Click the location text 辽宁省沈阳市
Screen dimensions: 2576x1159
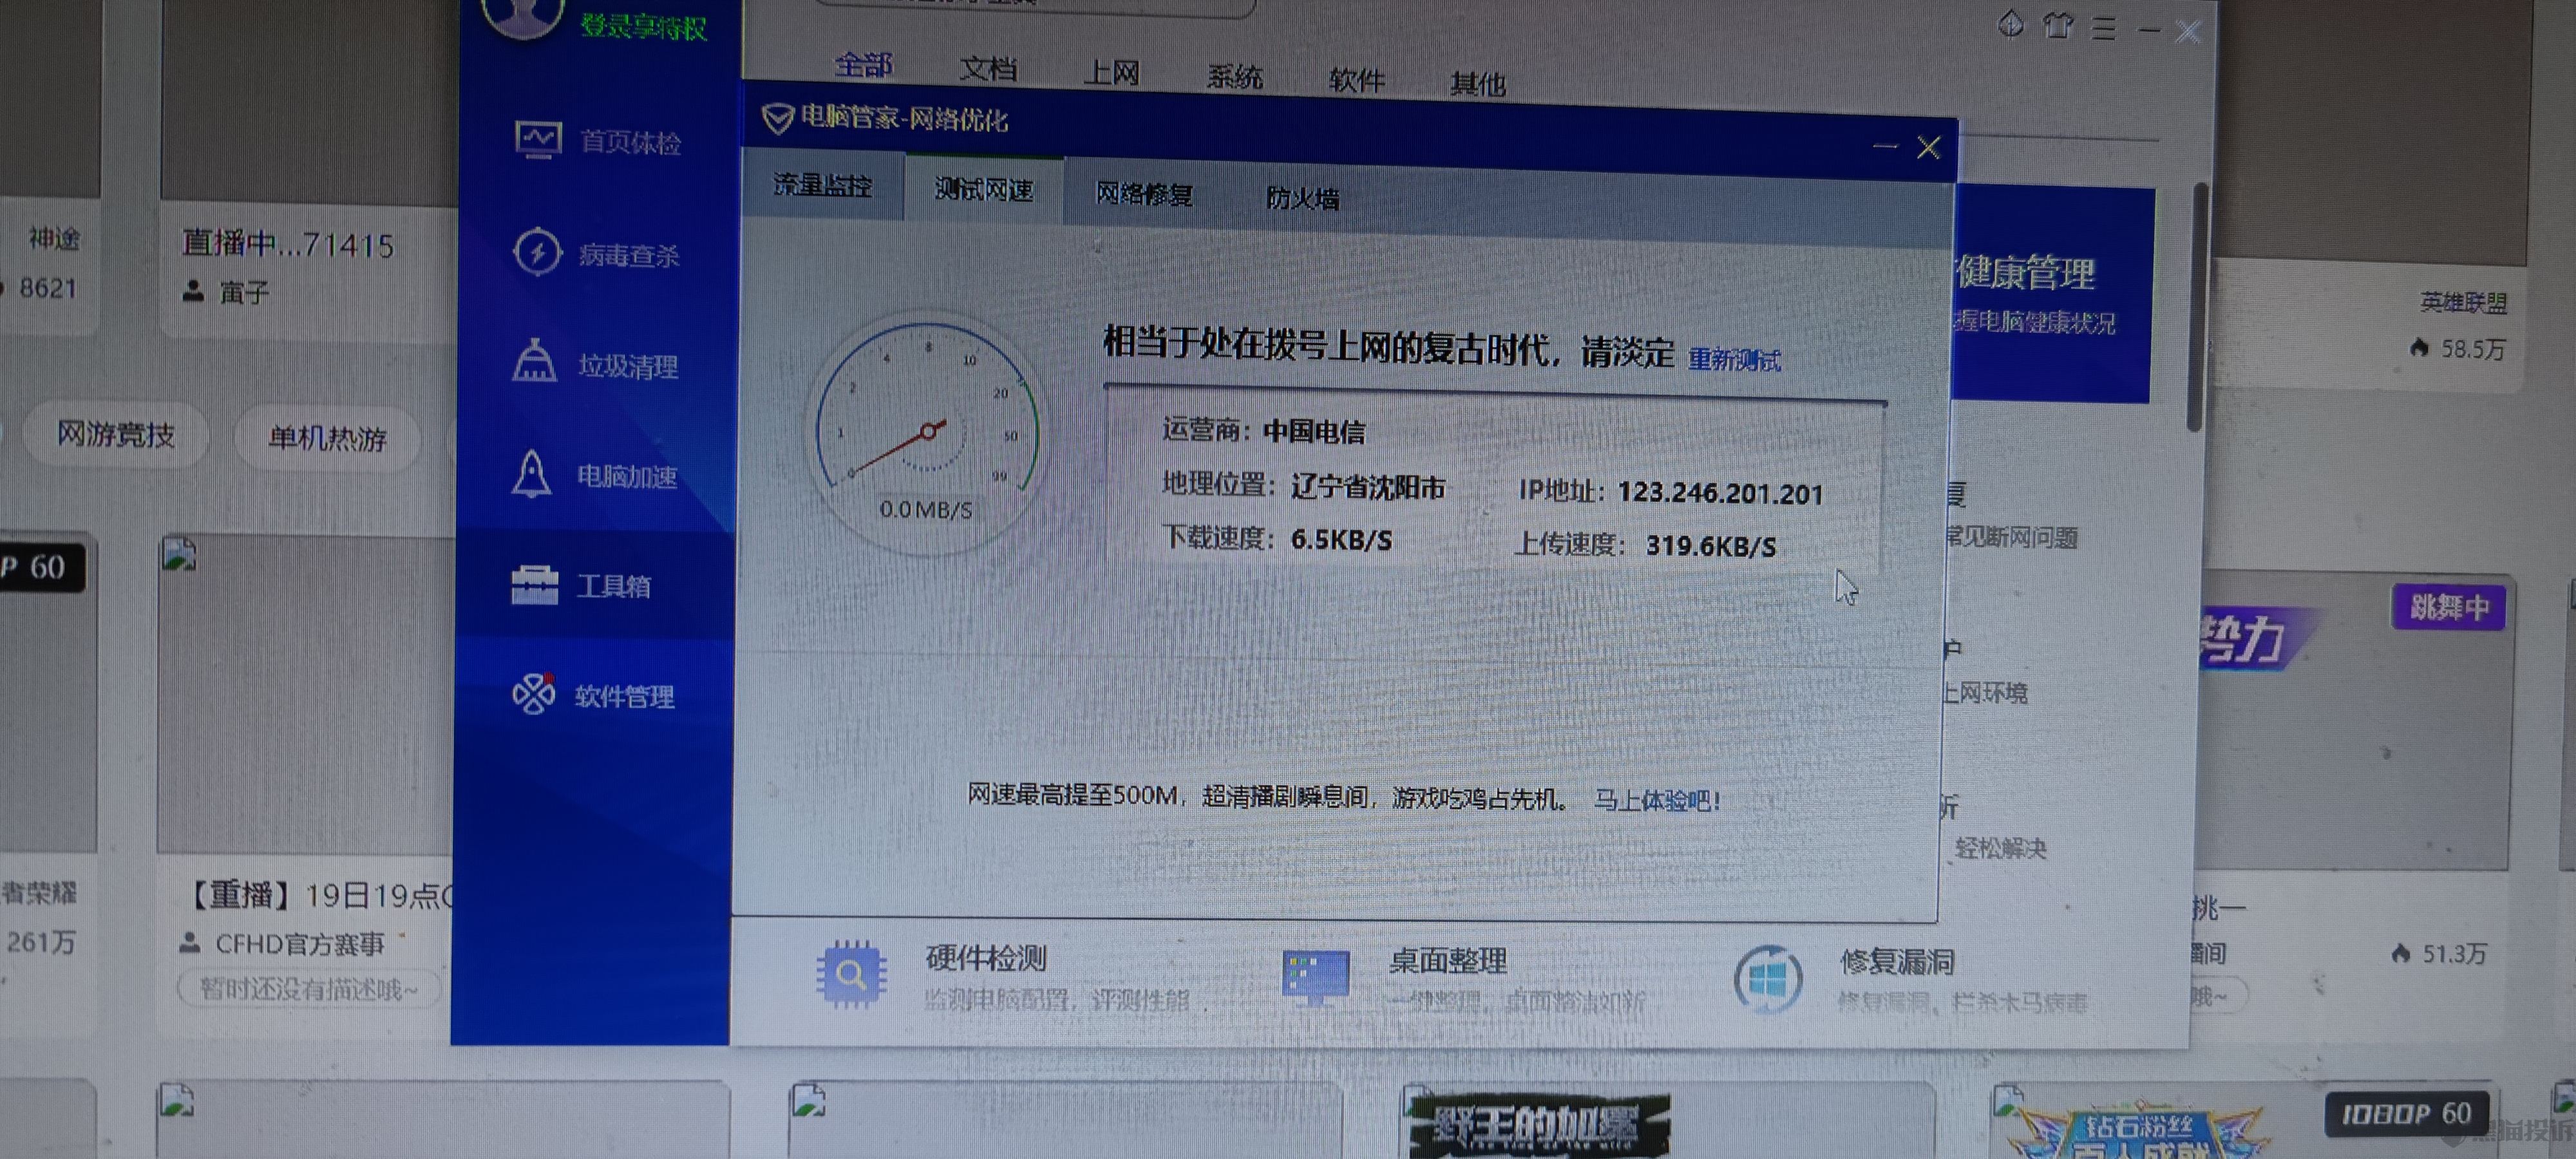[x=1367, y=487]
